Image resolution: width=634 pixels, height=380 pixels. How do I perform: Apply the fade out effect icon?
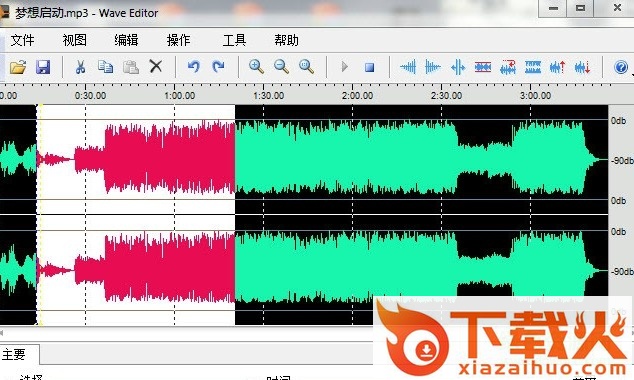433,67
